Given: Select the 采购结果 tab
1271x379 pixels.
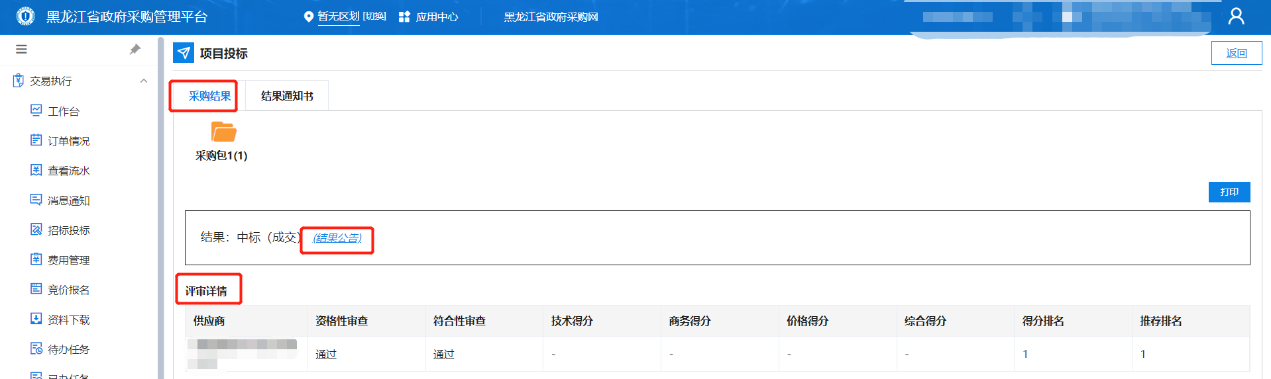Looking at the screenshot, I should click(210, 96).
